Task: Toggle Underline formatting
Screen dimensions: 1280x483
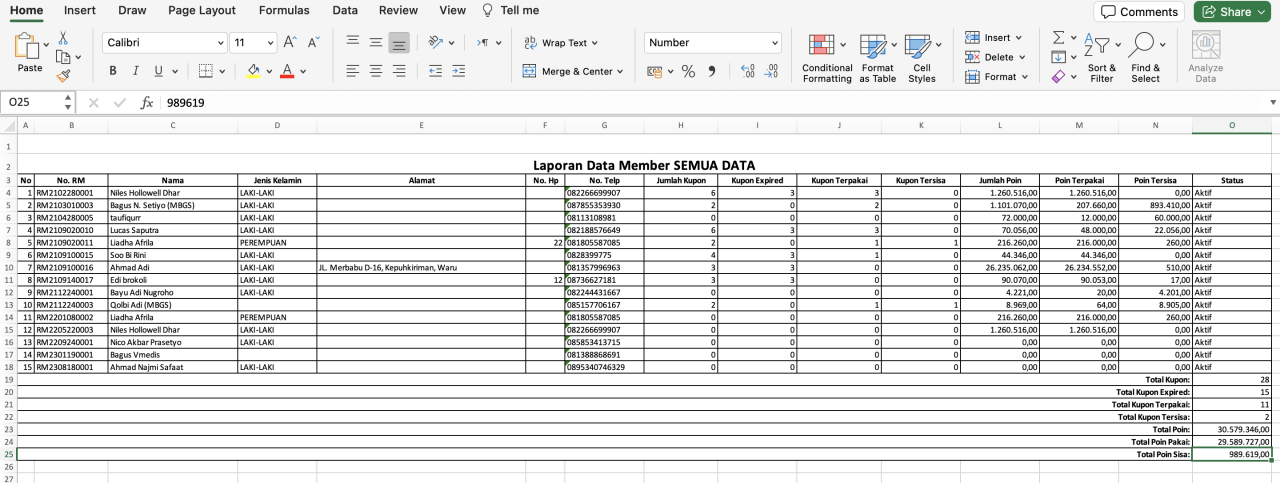Action: pyautogui.click(x=158, y=71)
